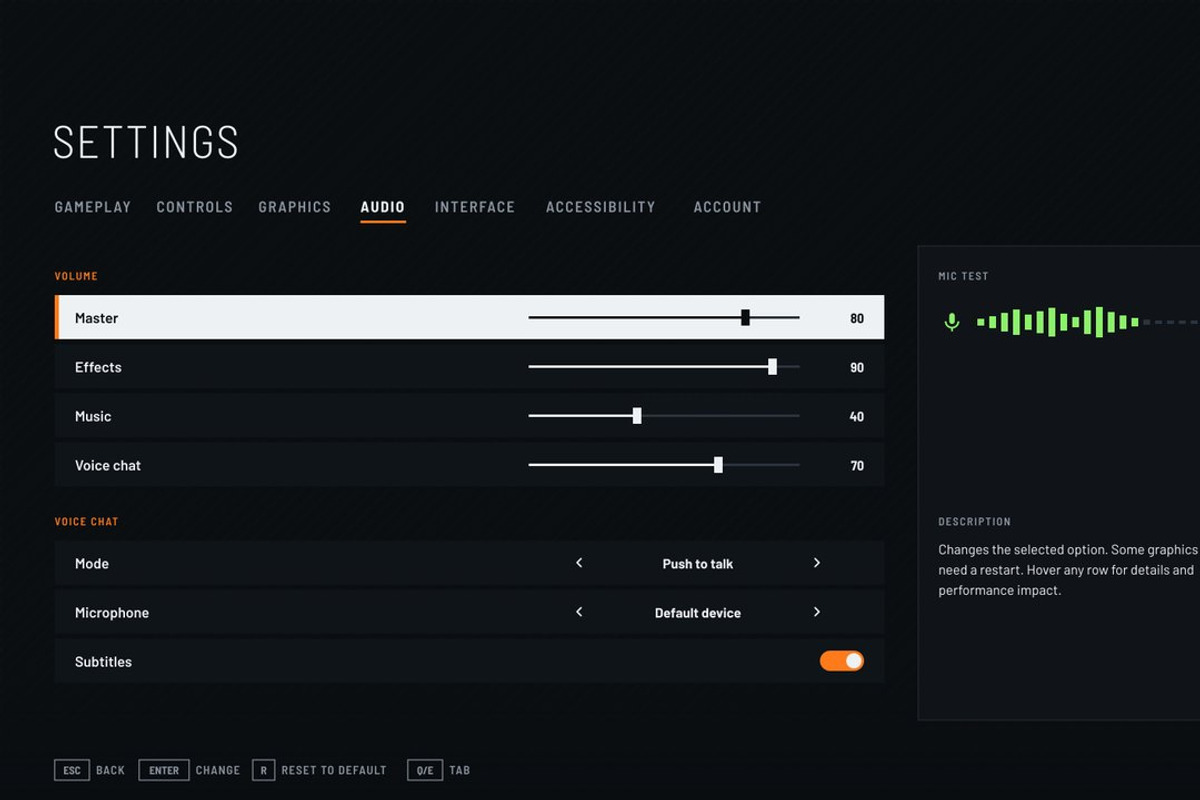Click the Effects value 90
This screenshot has height=800, width=1200.
click(857, 367)
